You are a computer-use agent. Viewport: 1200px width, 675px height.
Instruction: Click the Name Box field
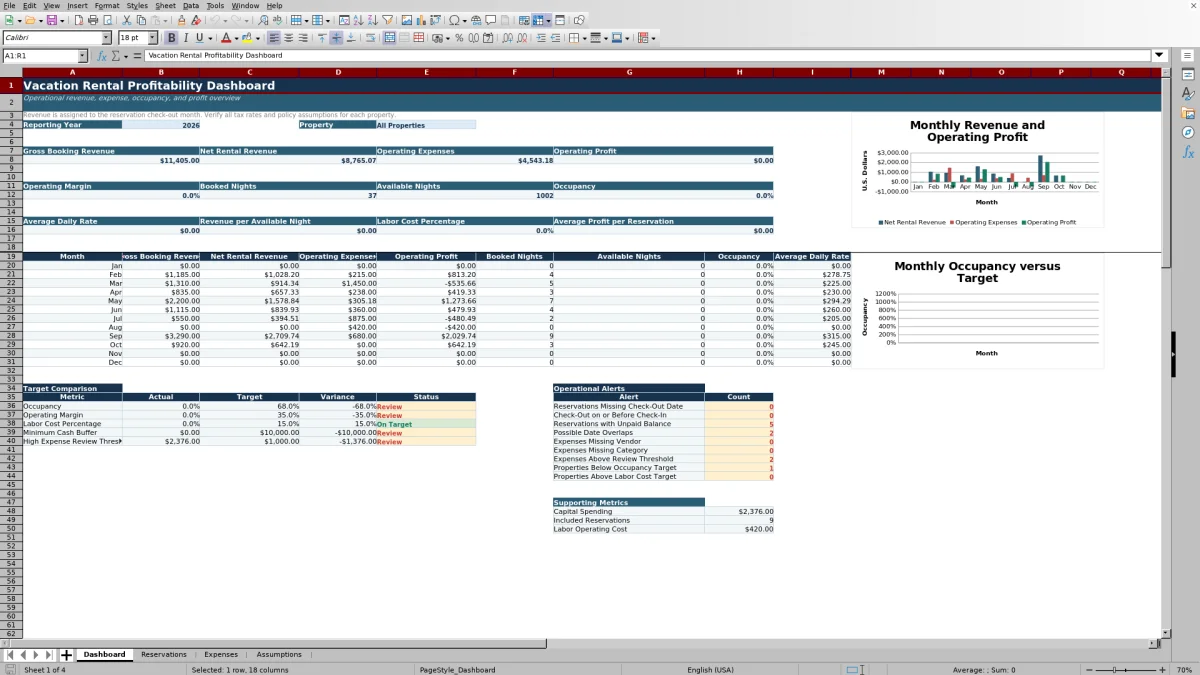pos(39,56)
